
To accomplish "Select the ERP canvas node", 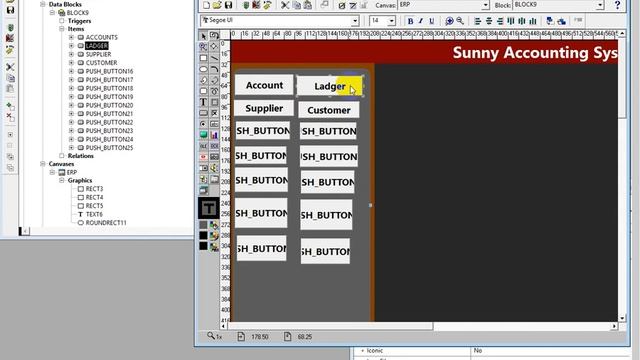I will [x=72, y=172].
